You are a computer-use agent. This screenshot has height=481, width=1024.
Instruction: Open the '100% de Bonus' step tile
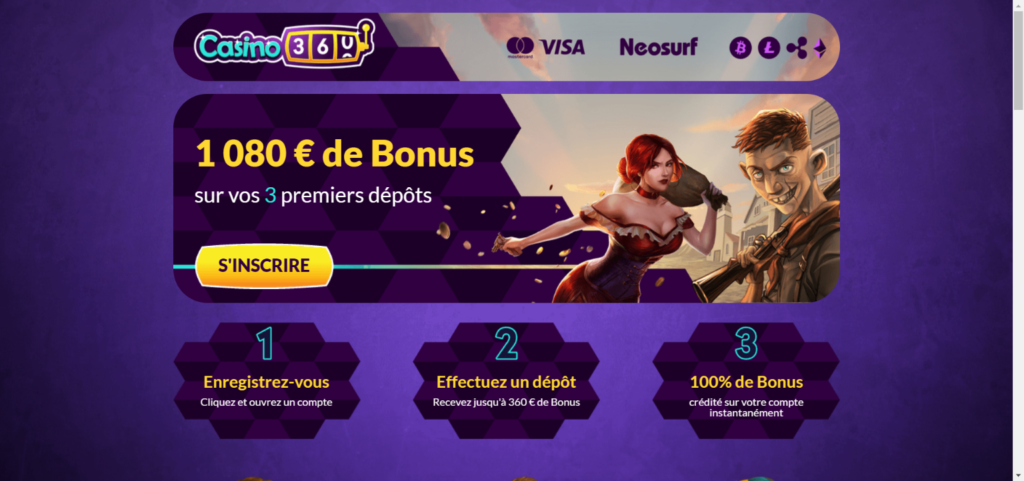coord(746,380)
